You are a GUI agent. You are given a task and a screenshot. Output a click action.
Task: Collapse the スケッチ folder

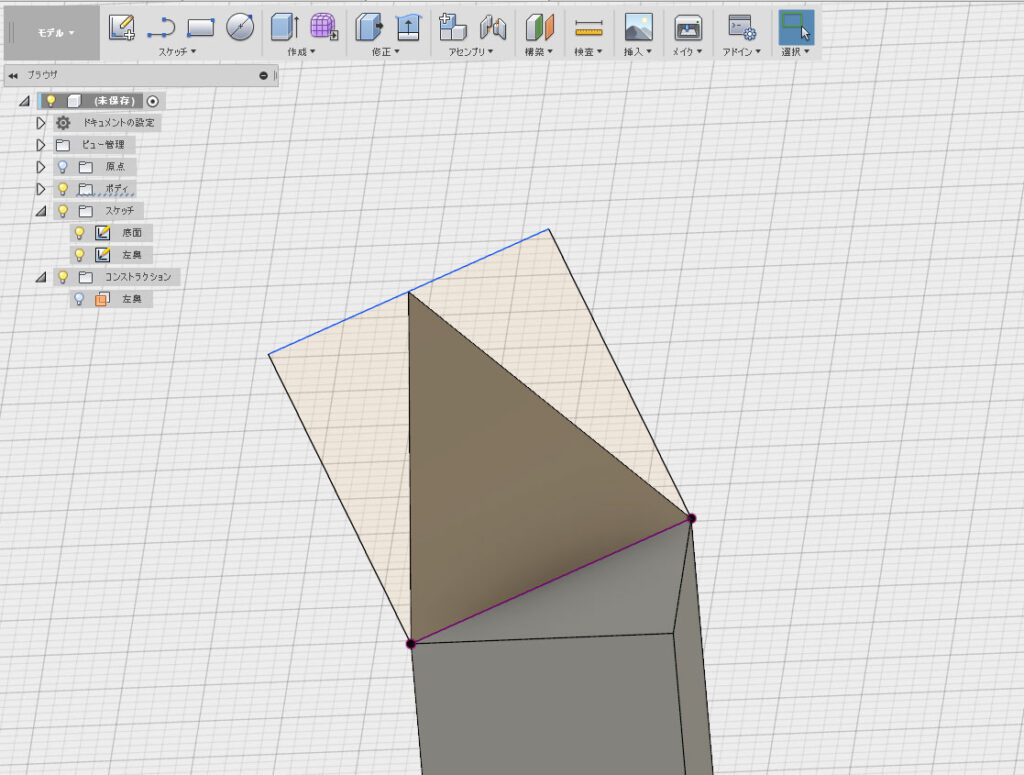tap(41, 211)
